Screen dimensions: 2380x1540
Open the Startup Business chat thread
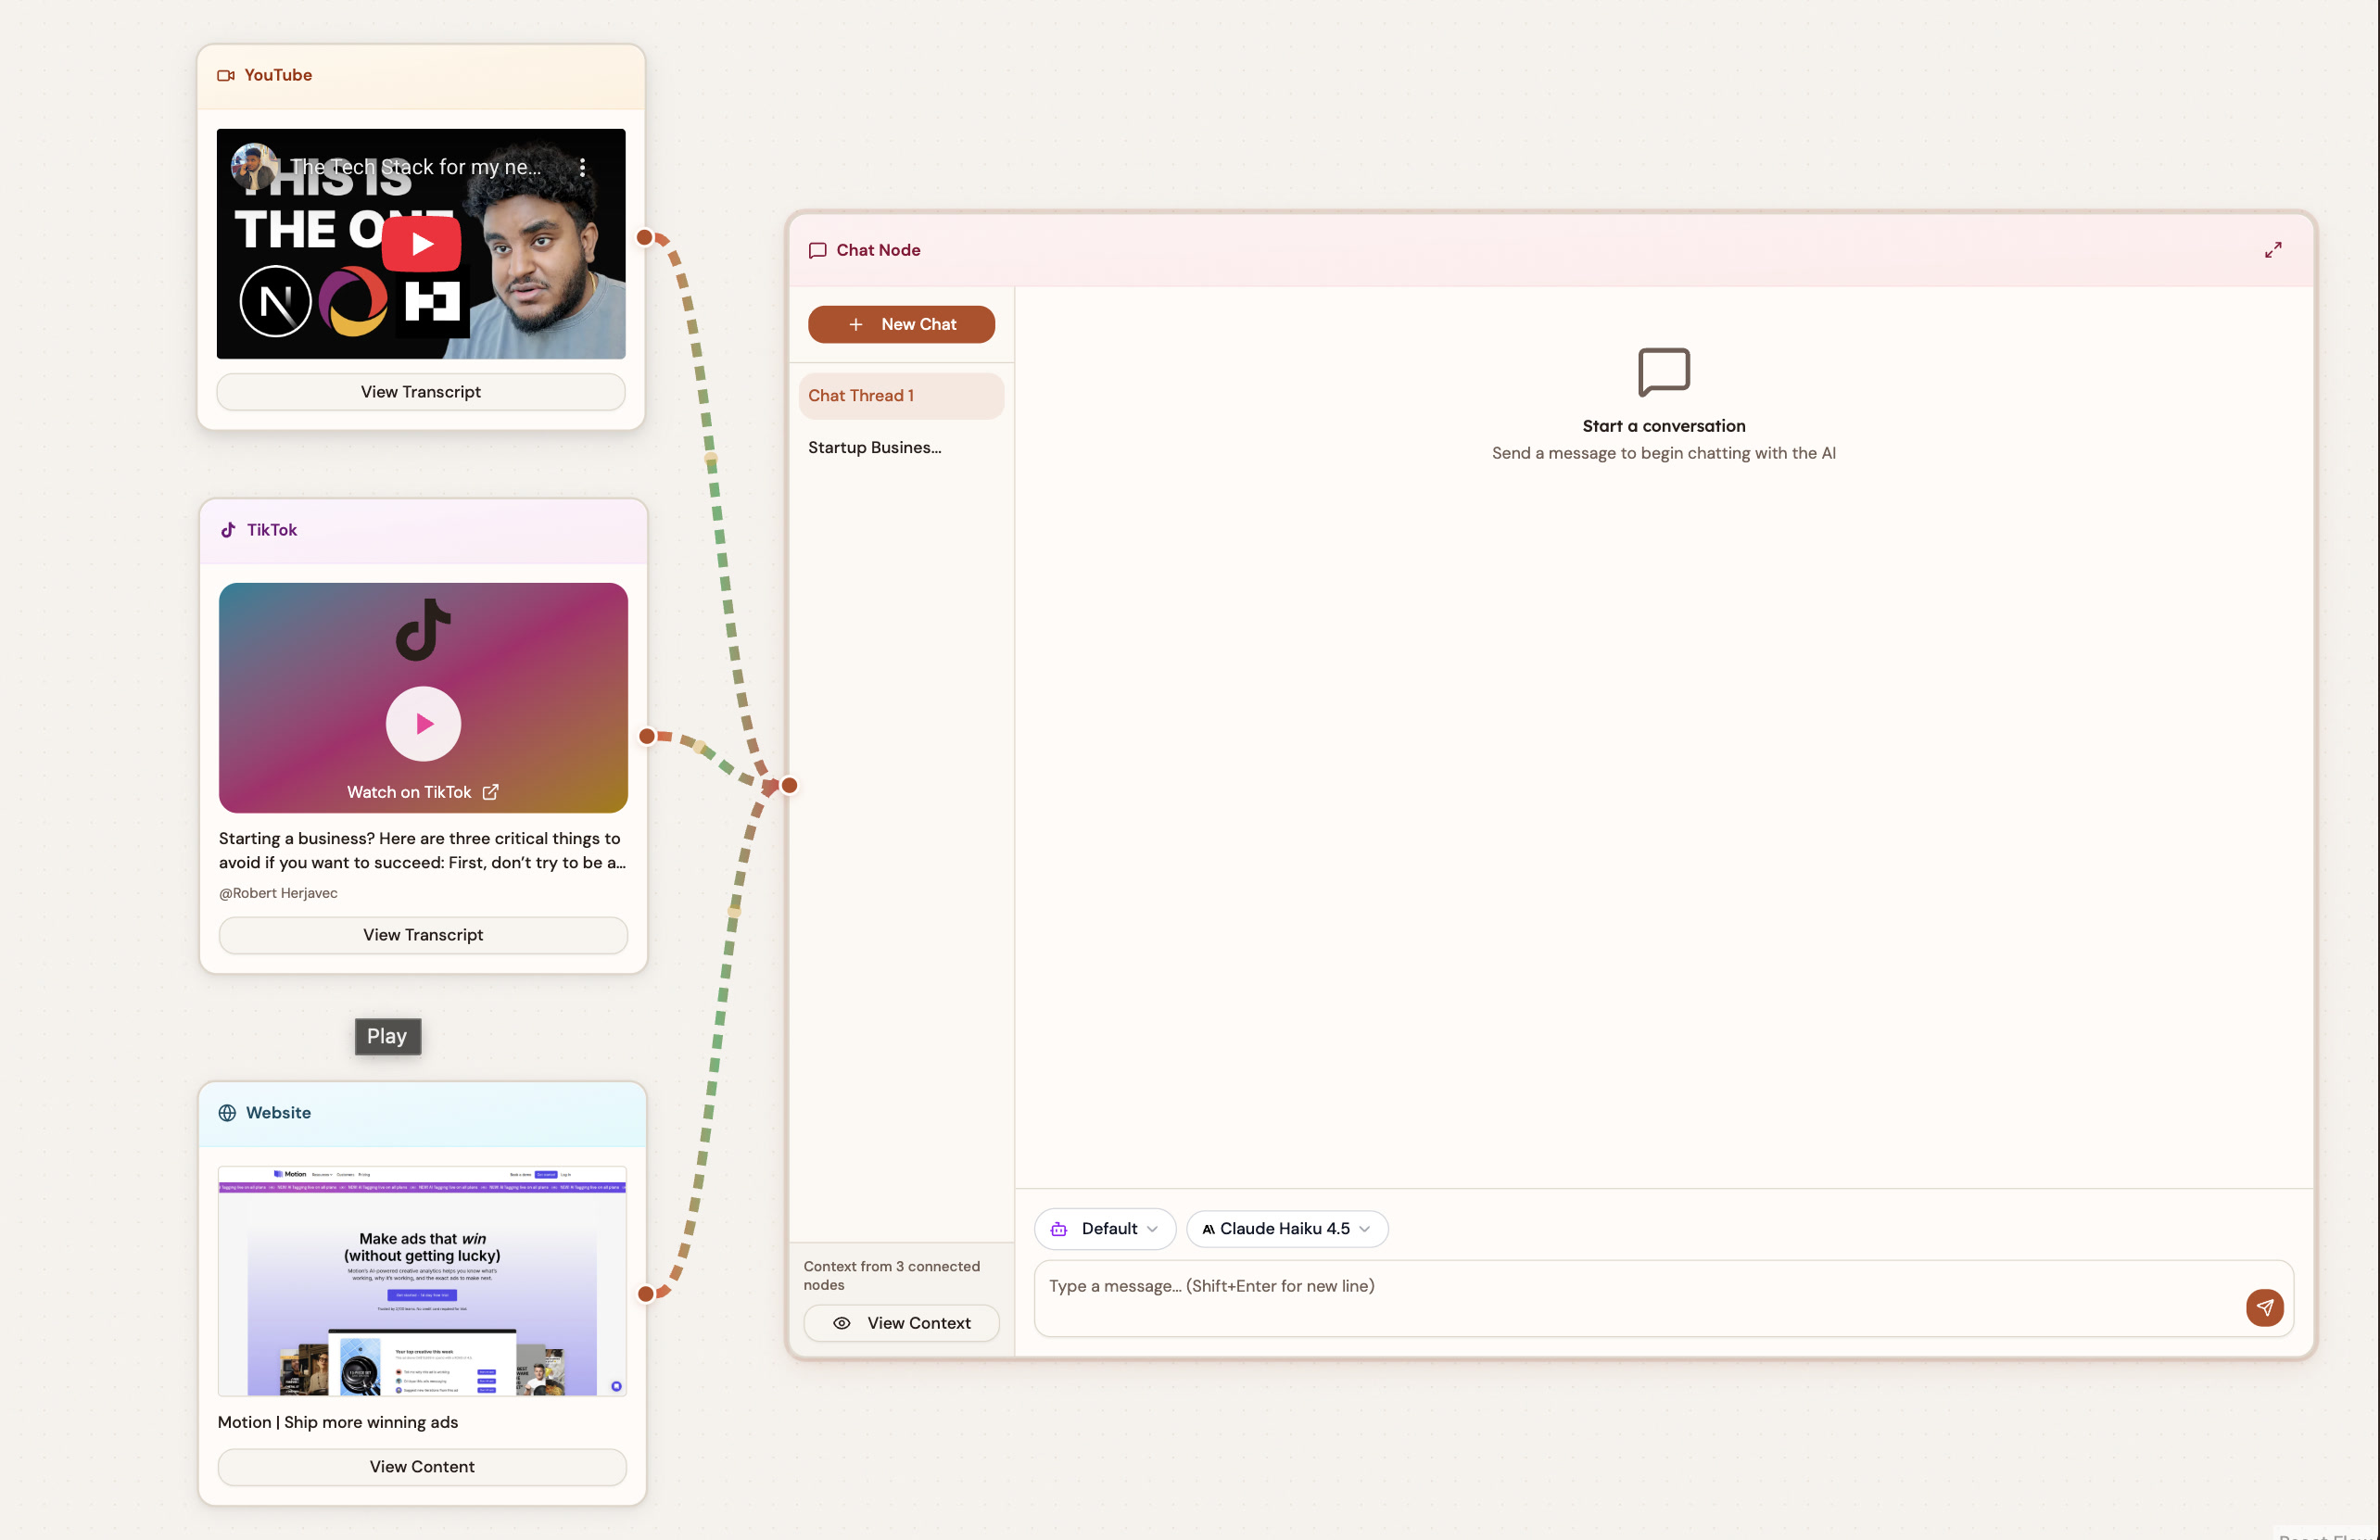[x=874, y=447]
